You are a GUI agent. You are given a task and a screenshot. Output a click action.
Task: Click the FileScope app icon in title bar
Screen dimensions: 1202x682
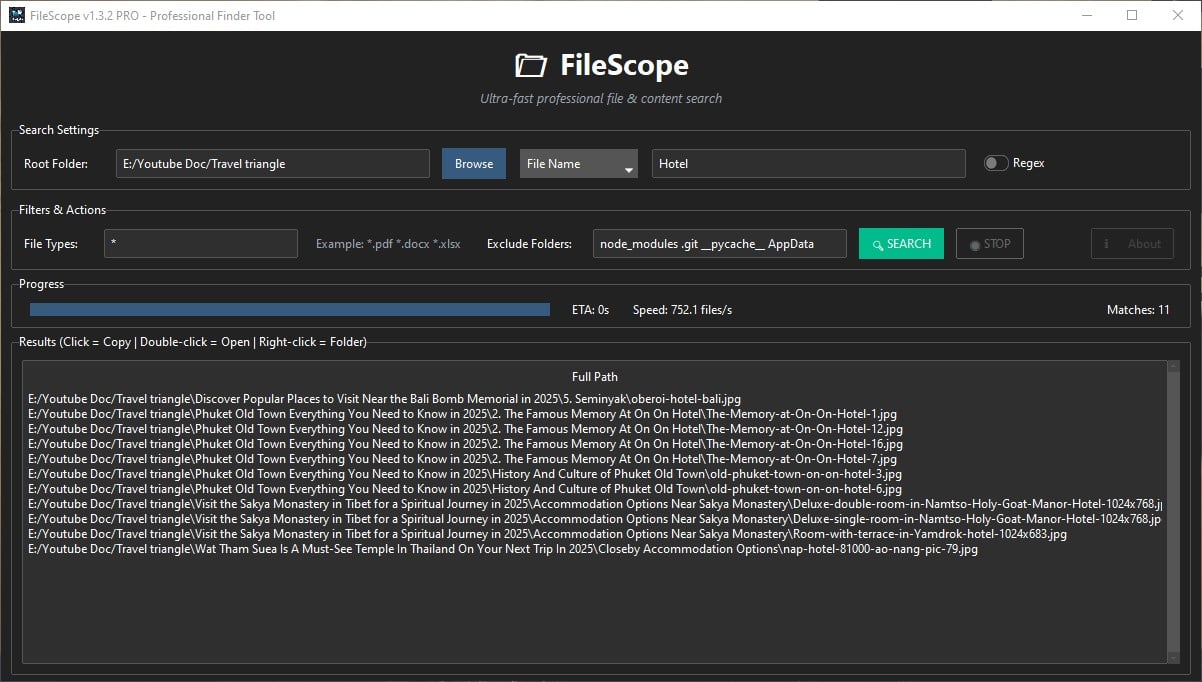point(16,15)
